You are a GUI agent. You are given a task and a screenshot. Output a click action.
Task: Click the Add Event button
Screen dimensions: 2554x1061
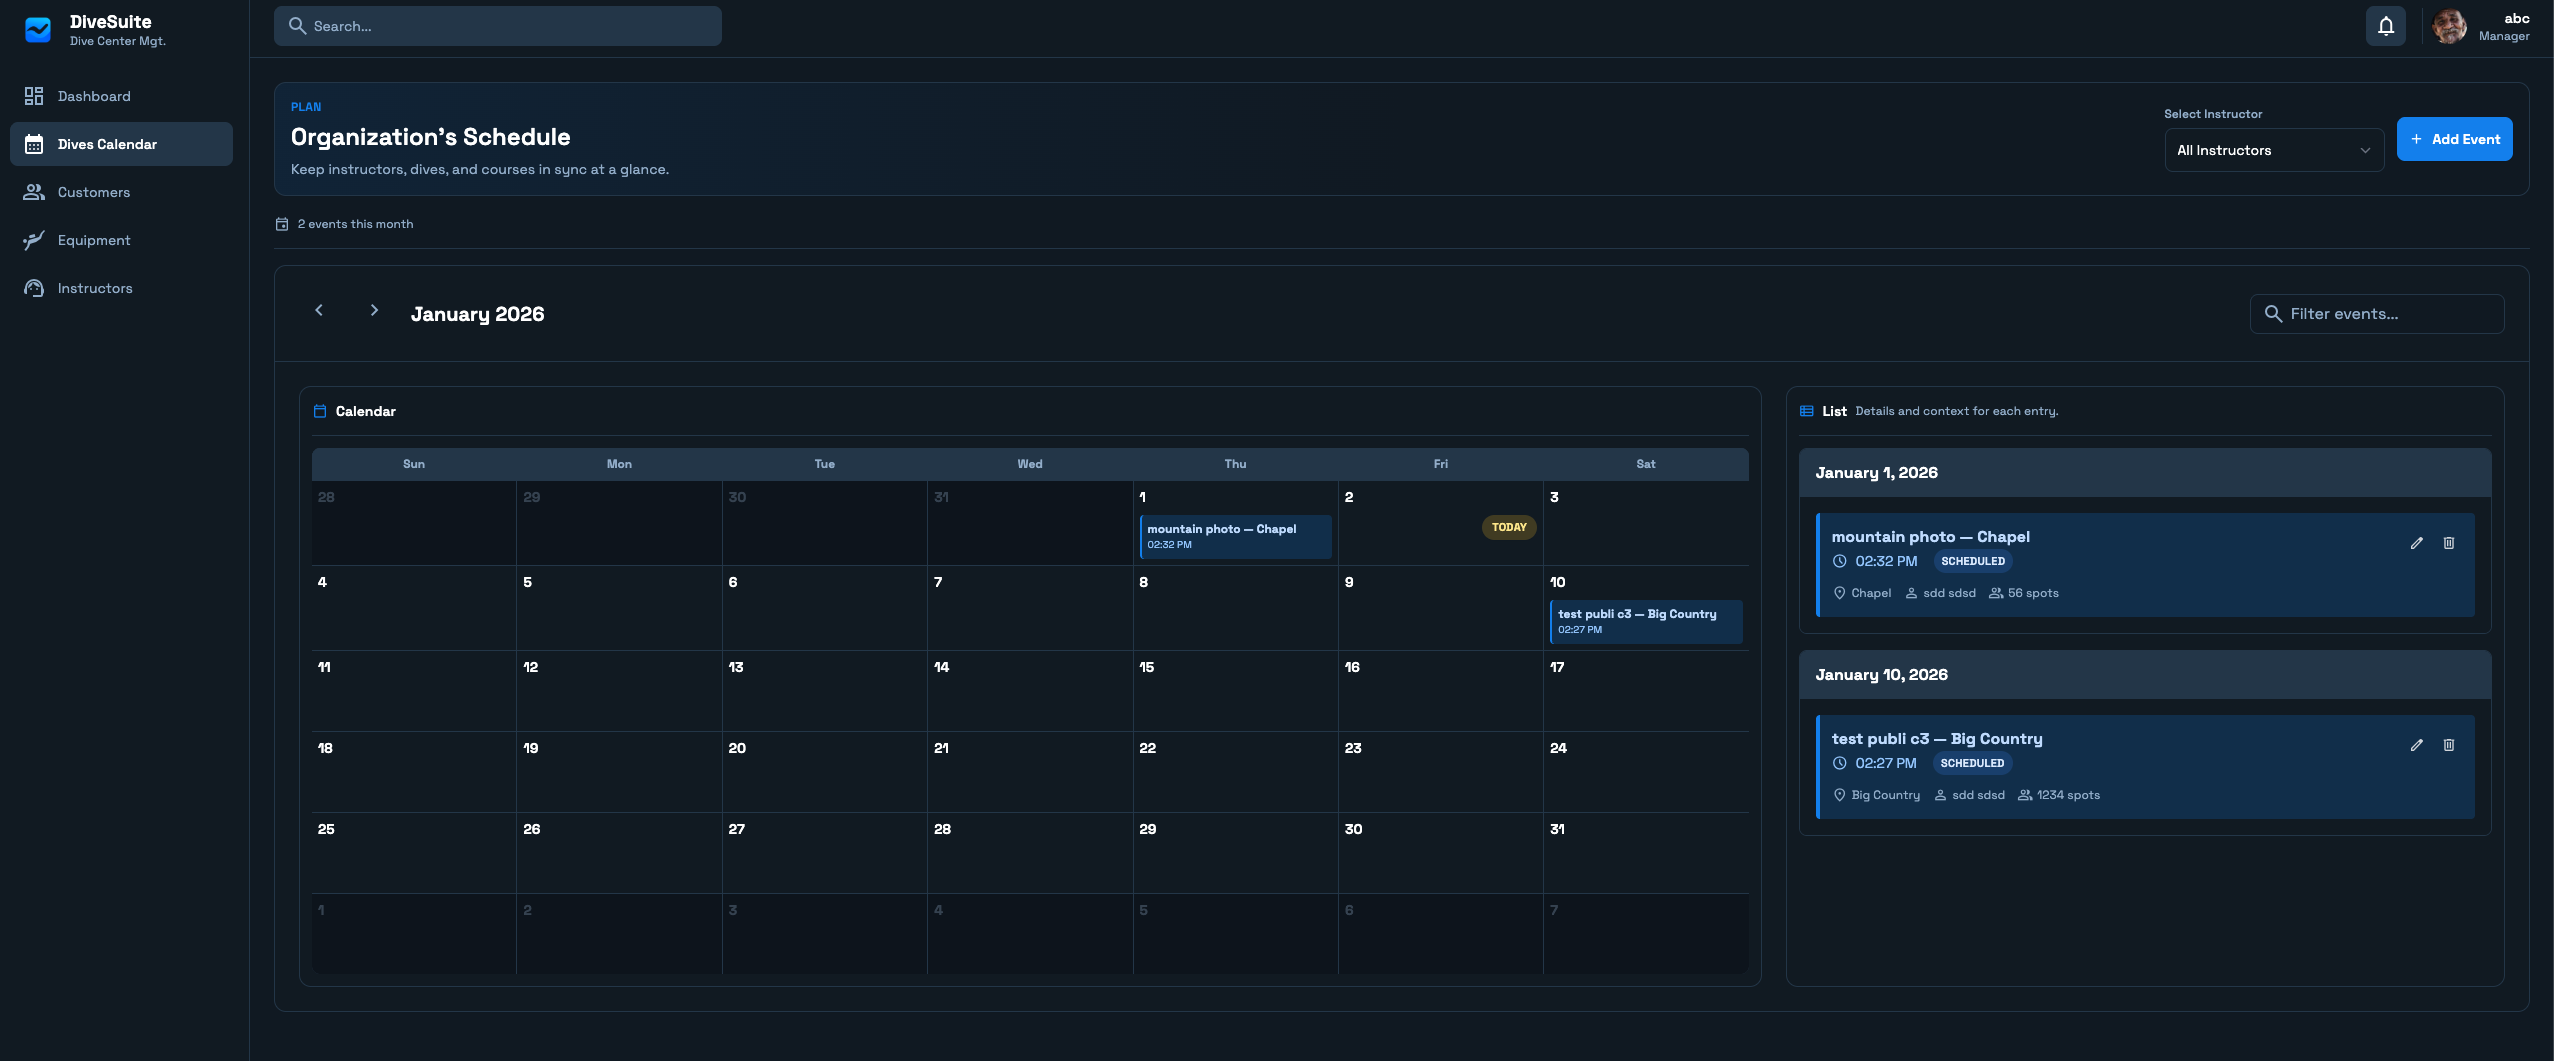click(x=2454, y=139)
